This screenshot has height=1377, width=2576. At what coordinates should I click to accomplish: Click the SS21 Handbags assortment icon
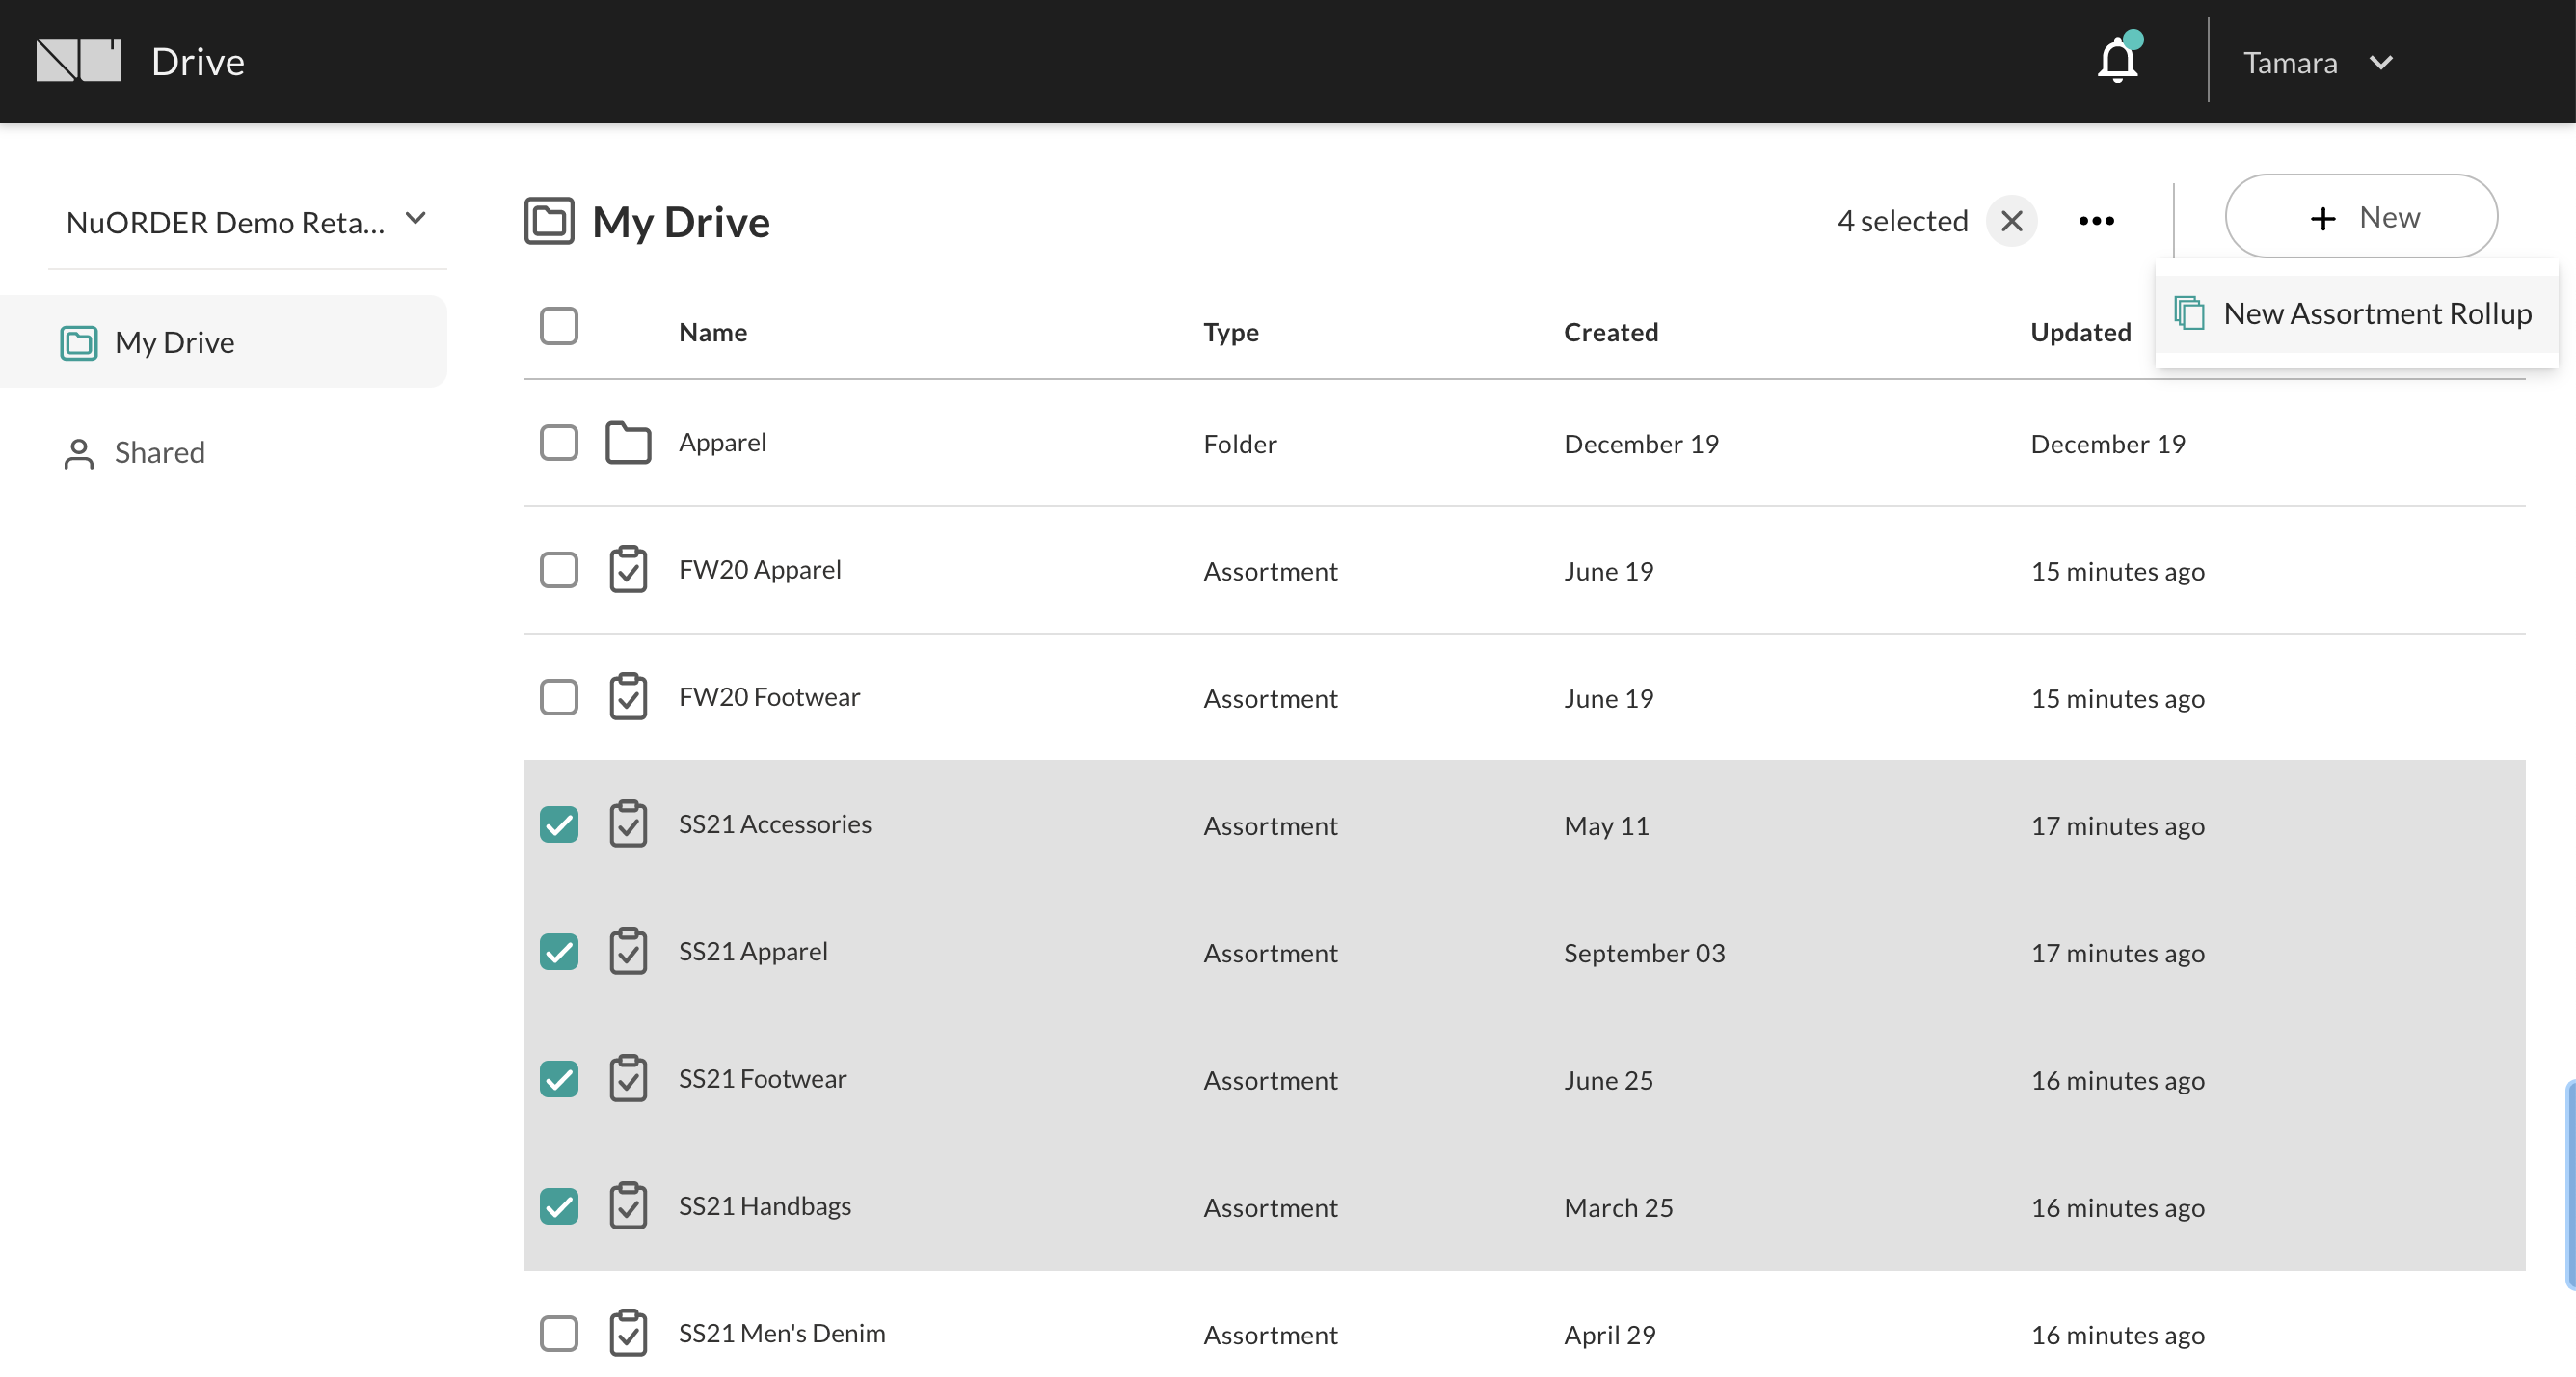(628, 1206)
